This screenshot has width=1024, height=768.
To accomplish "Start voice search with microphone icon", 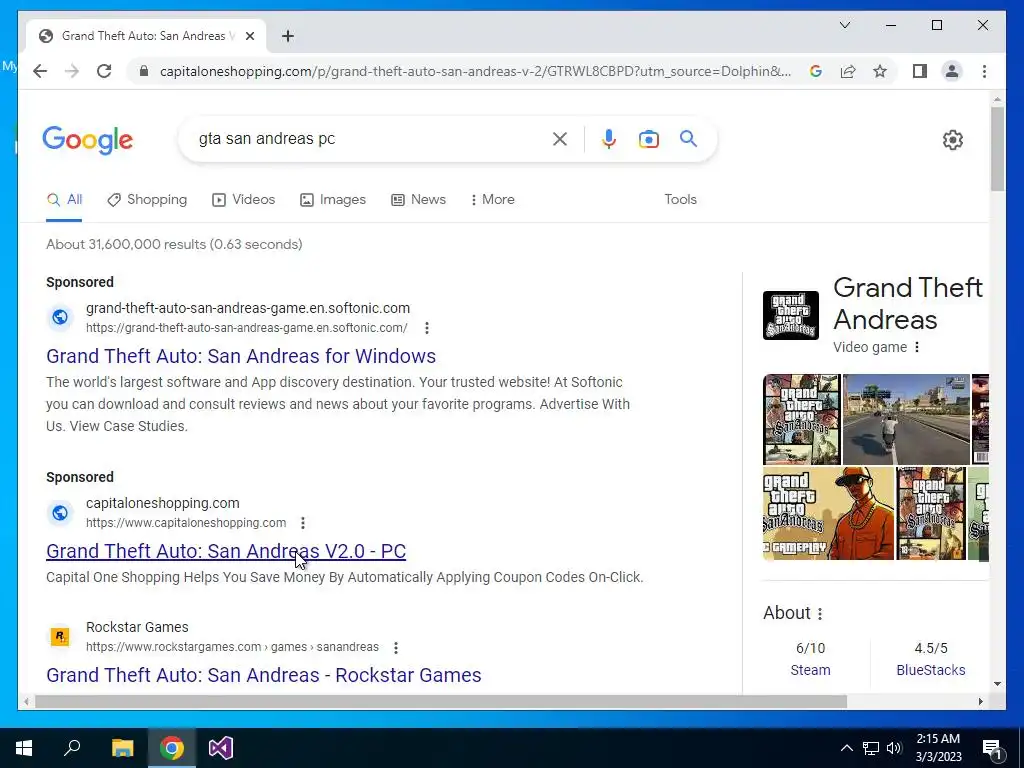I will click(609, 138).
